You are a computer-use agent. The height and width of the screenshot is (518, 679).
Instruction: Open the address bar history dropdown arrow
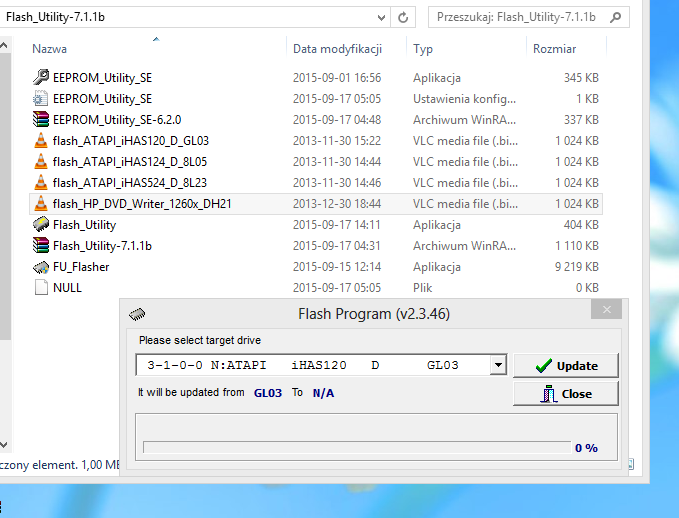click(381, 17)
